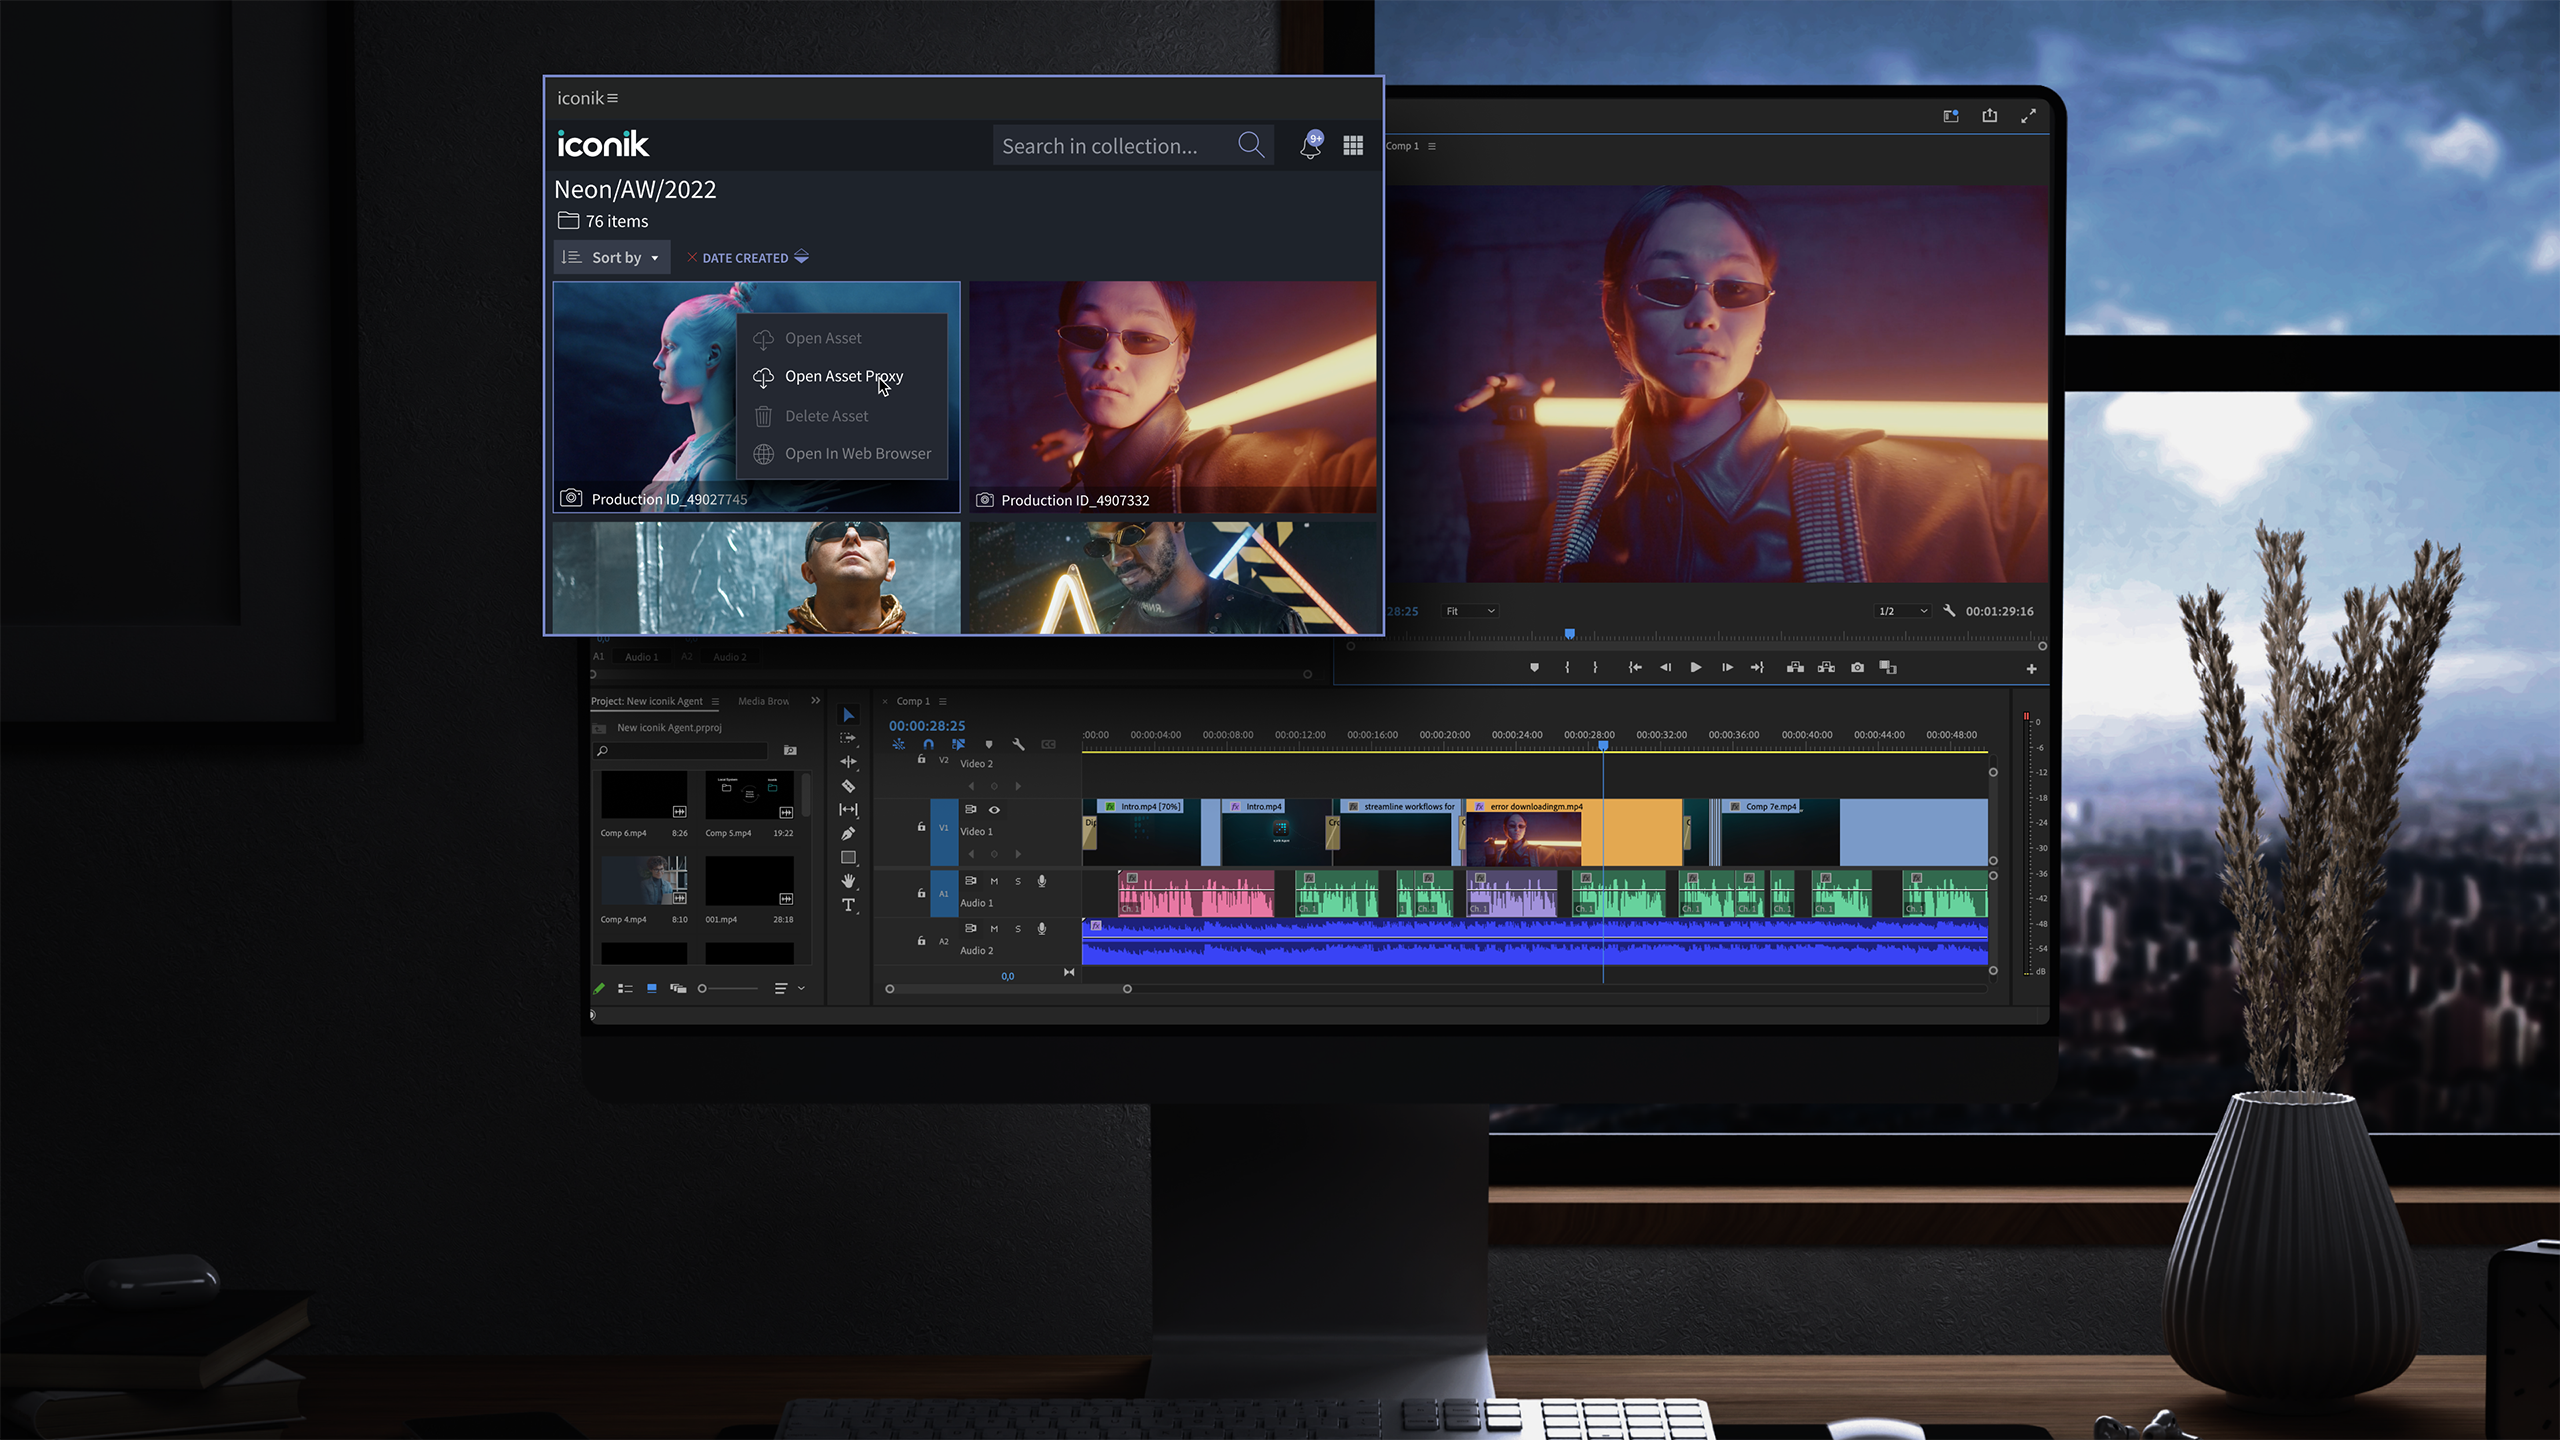Click the Ripple Edit tool

(848, 762)
